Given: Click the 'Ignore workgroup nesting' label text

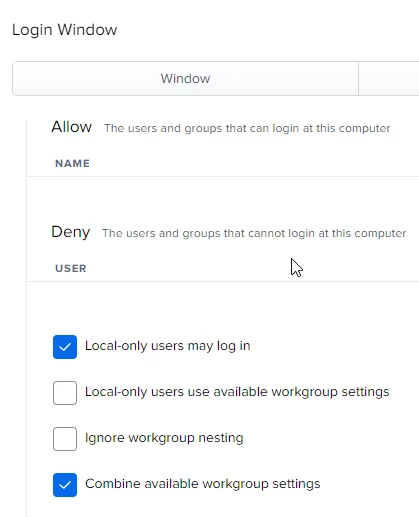Looking at the screenshot, I should [164, 438].
